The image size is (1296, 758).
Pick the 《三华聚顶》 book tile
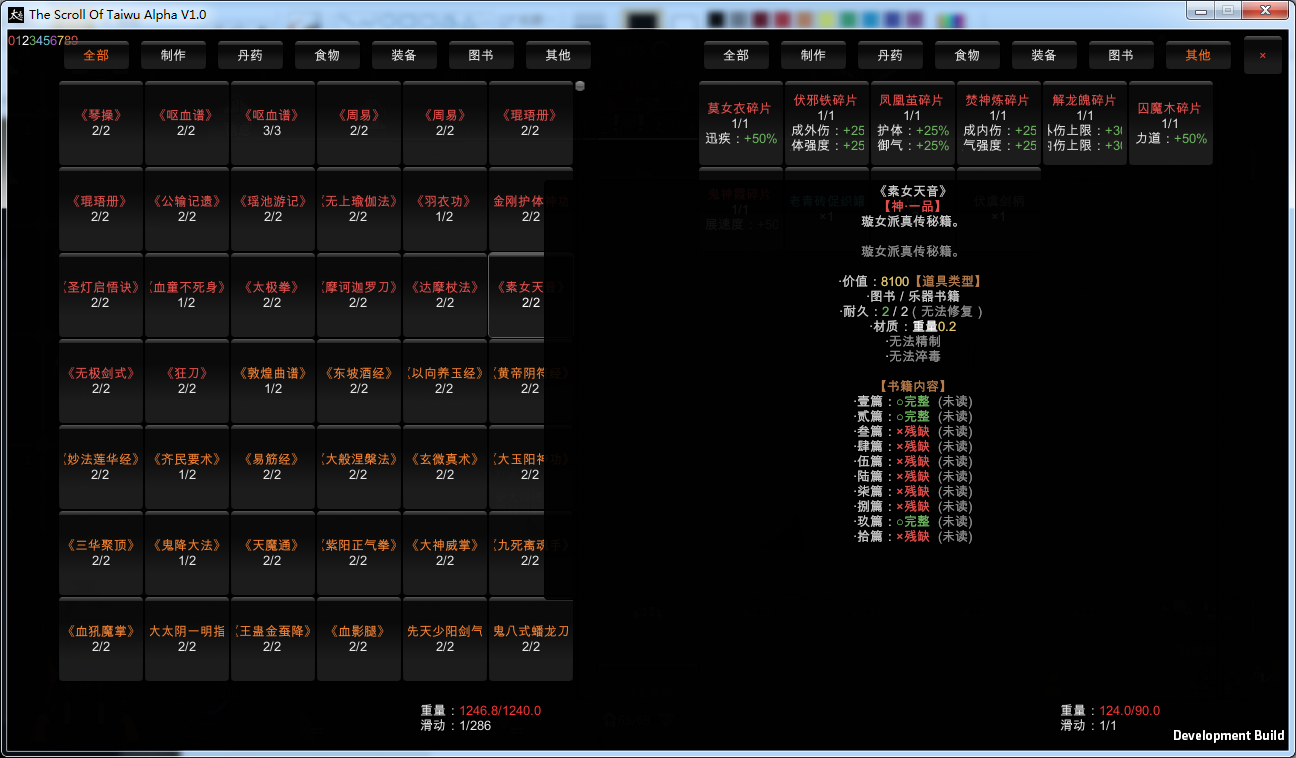pos(101,553)
